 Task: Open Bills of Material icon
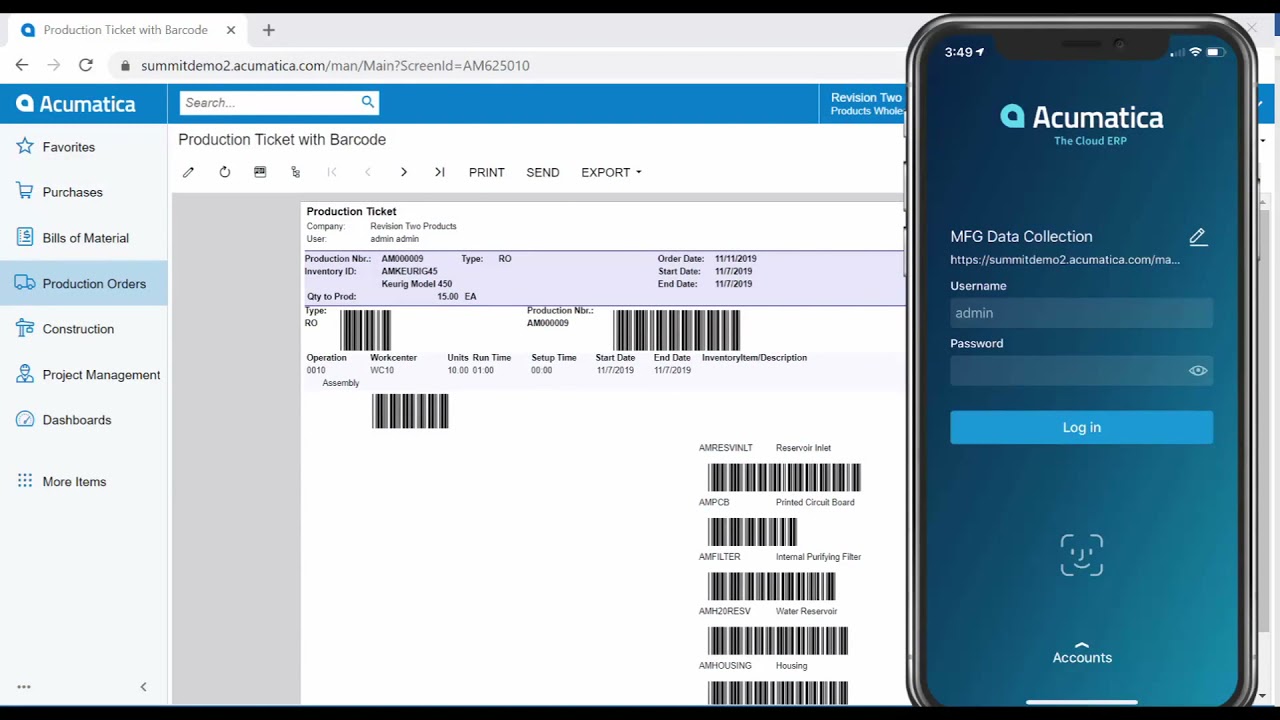[25, 238]
